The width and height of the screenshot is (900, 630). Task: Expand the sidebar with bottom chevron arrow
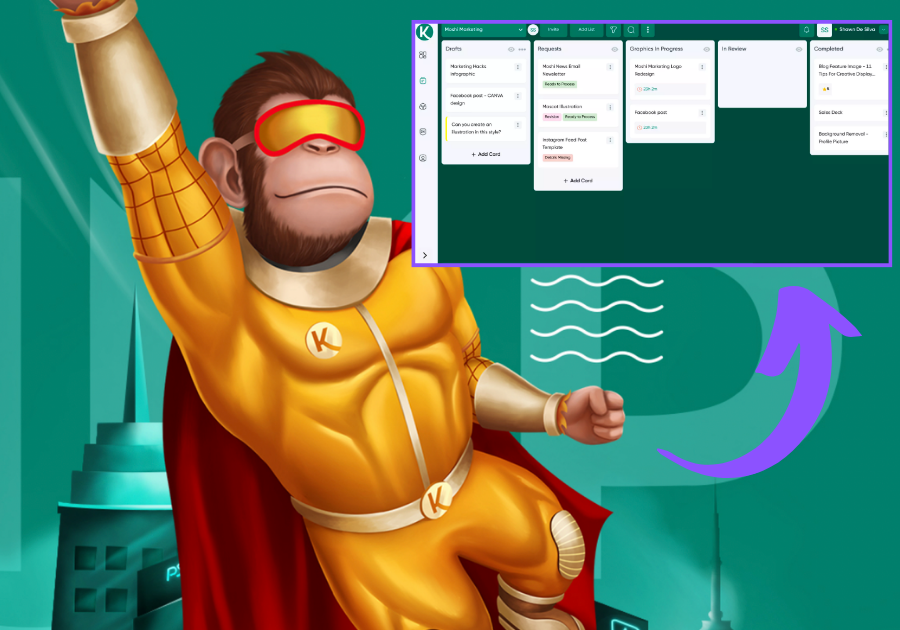click(424, 256)
